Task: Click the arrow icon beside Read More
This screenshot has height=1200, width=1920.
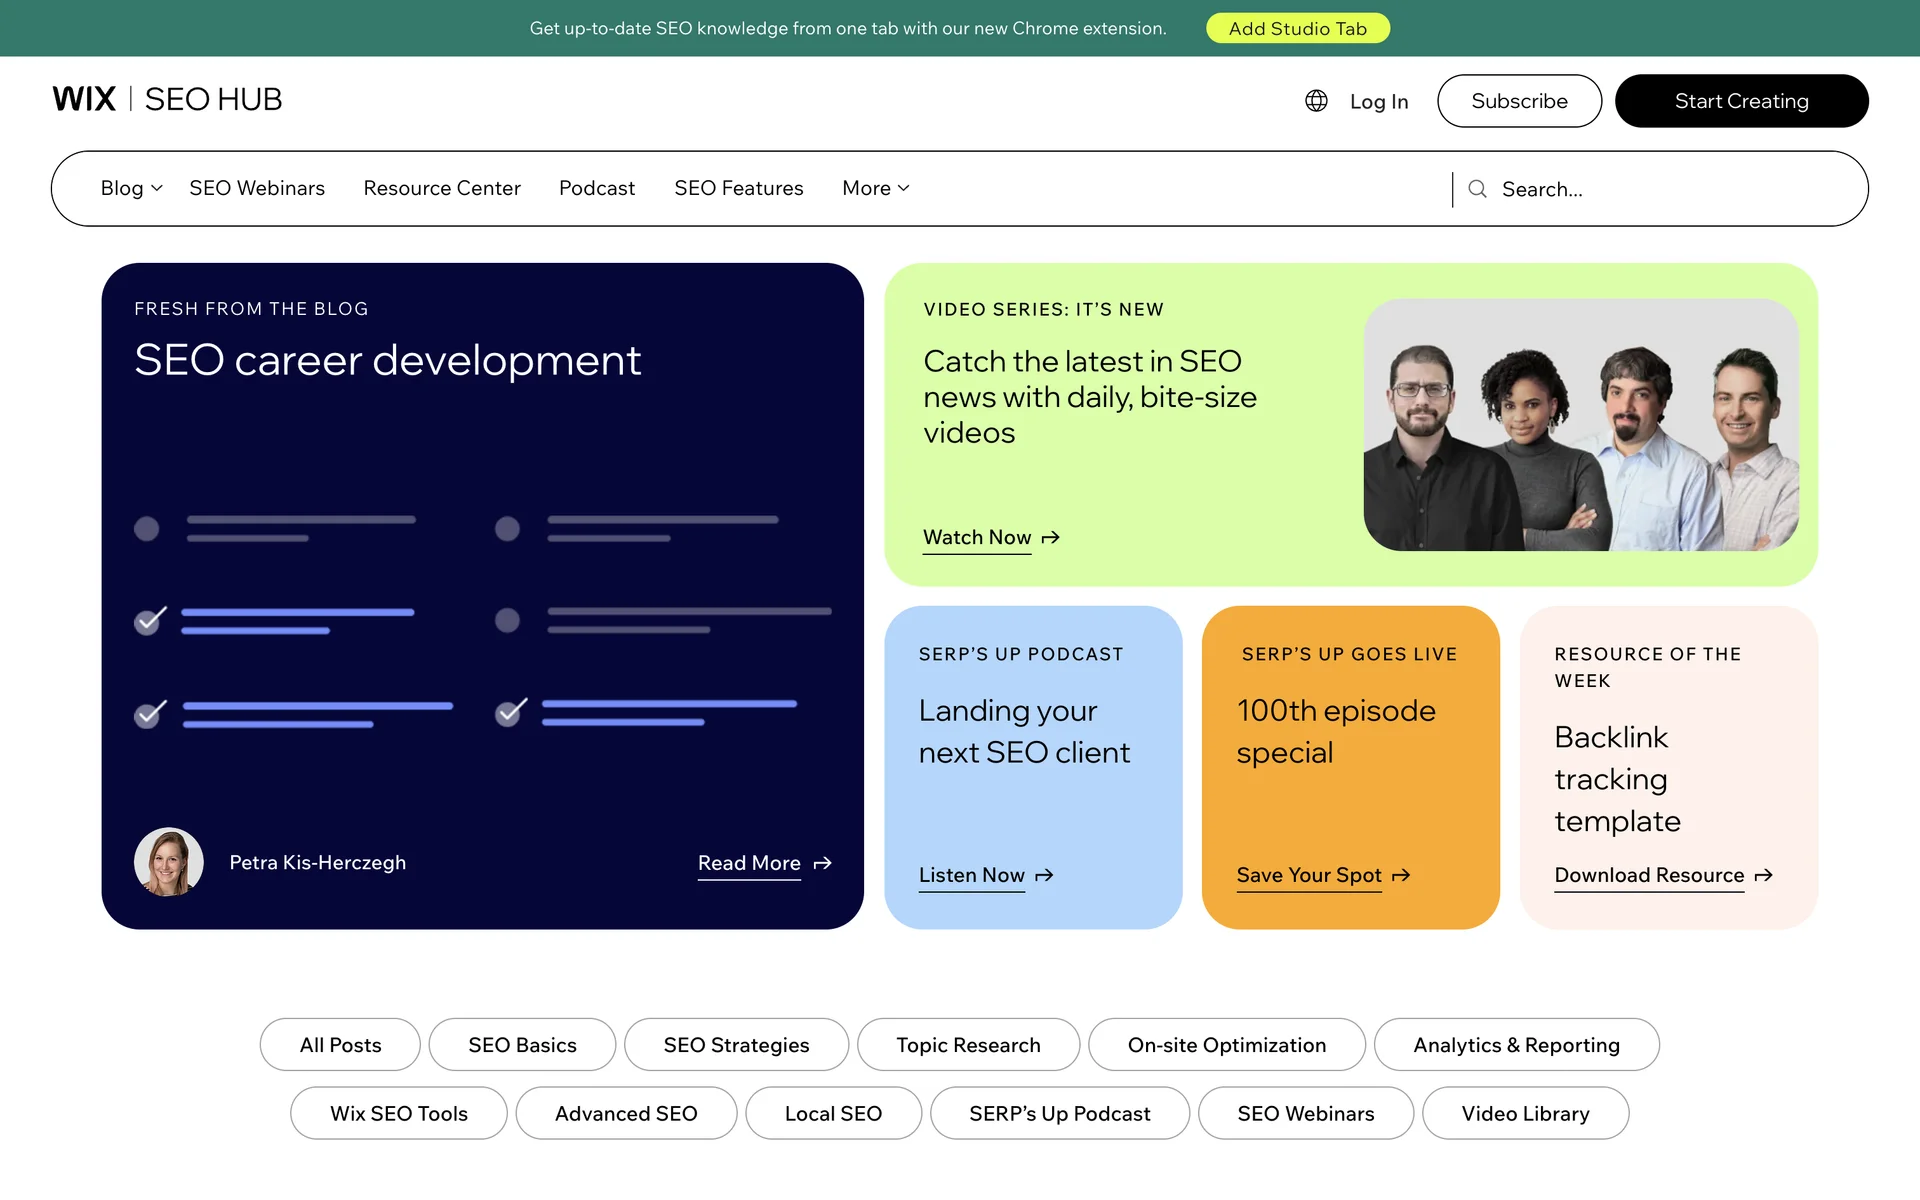Action: [x=822, y=863]
